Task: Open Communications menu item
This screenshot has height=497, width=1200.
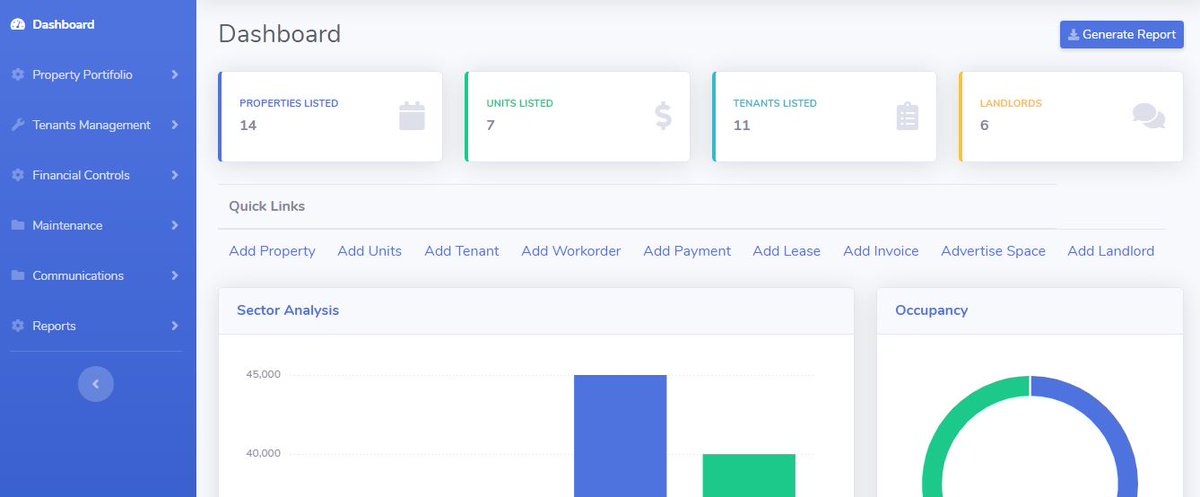Action: pyautogui.click(x=96, y=275)
